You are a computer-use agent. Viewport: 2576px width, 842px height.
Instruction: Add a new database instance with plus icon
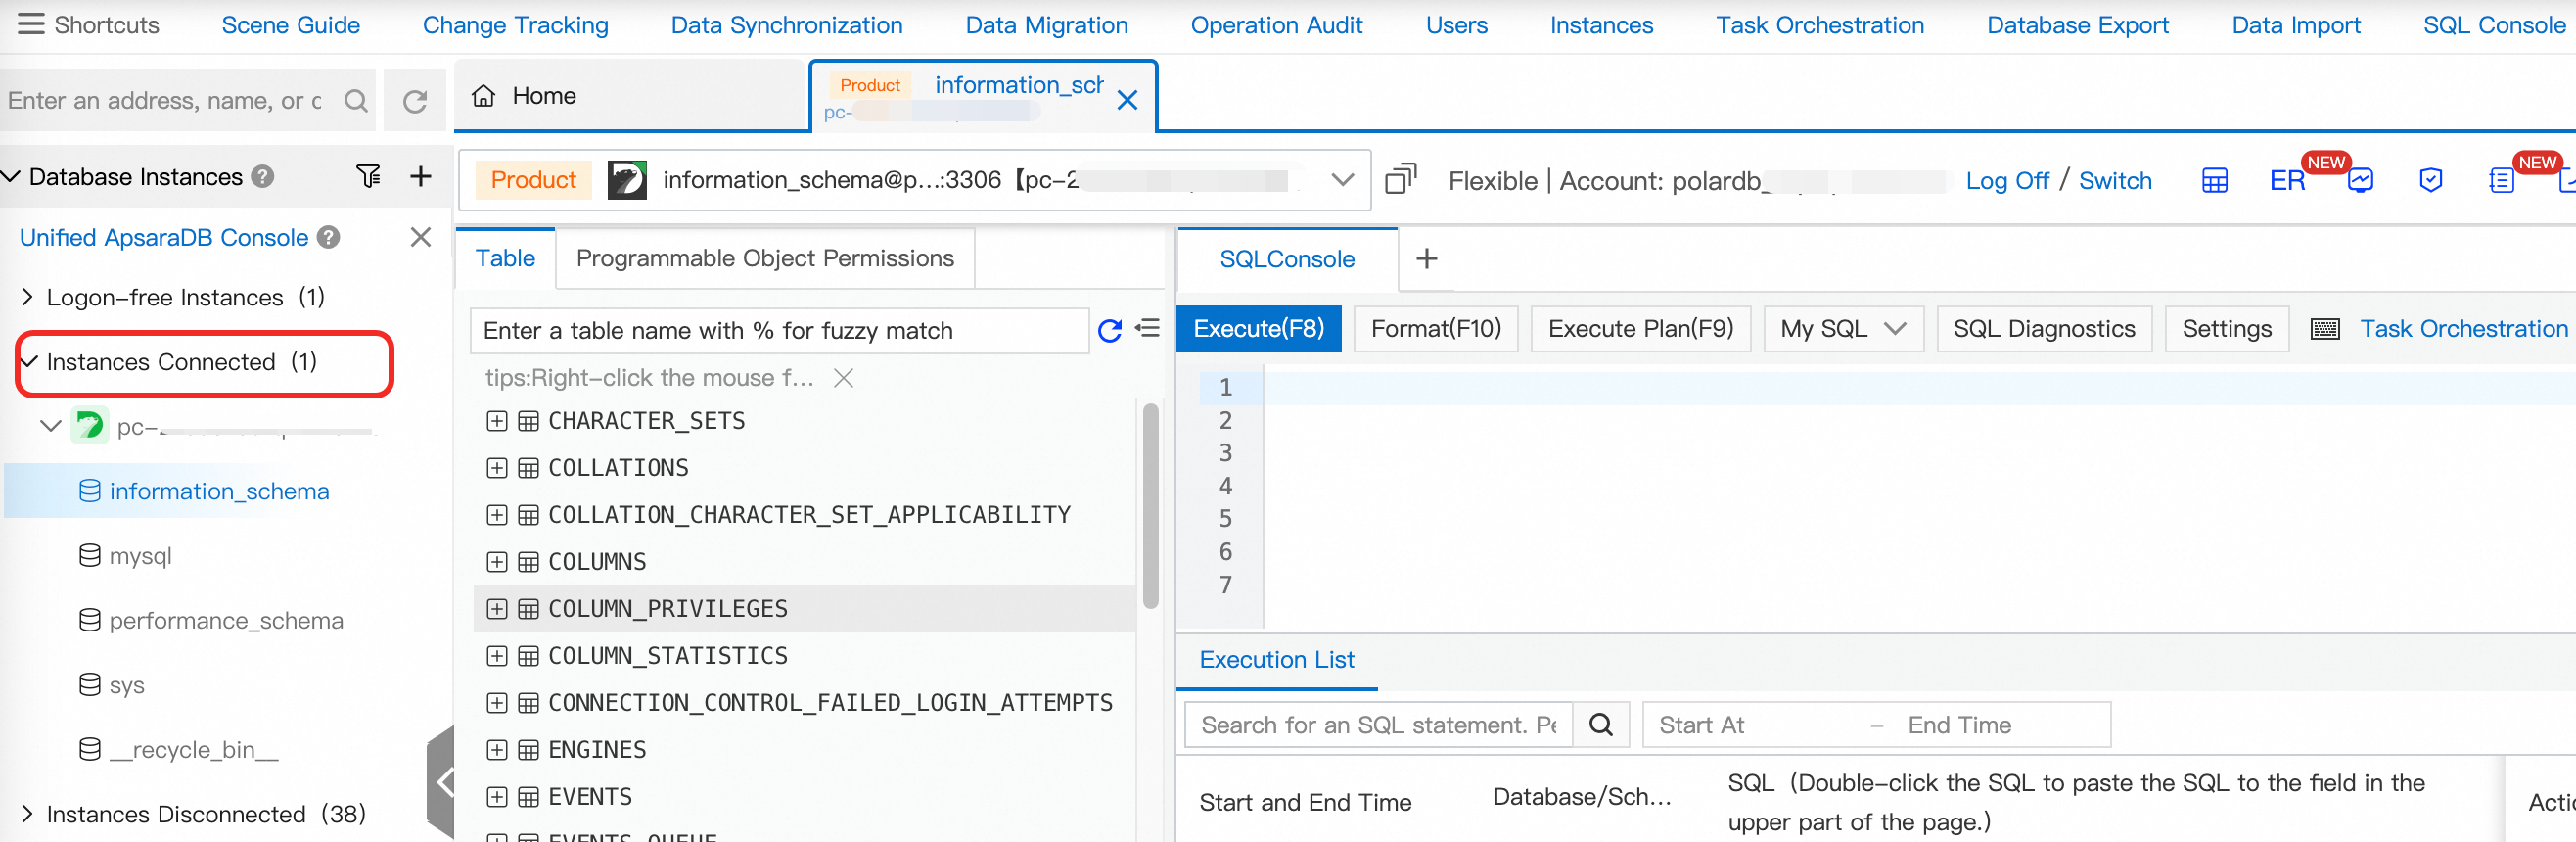pos(421,177)
